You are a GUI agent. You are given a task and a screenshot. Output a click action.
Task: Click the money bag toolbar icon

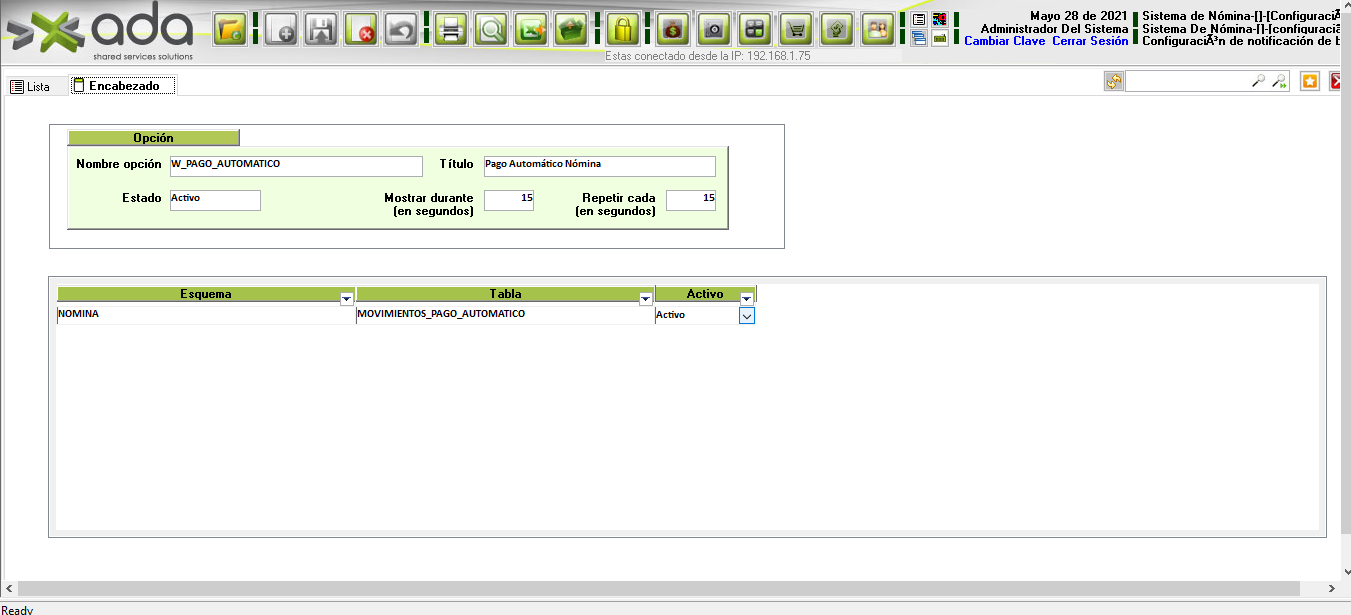[x=672, y=29]
